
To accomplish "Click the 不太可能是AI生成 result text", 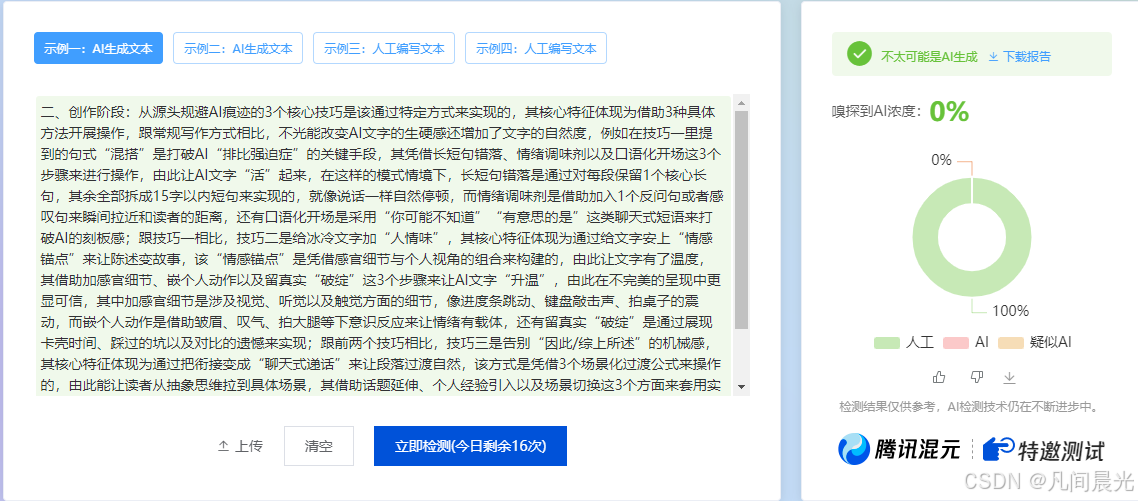I will click(x=929, y=56).
